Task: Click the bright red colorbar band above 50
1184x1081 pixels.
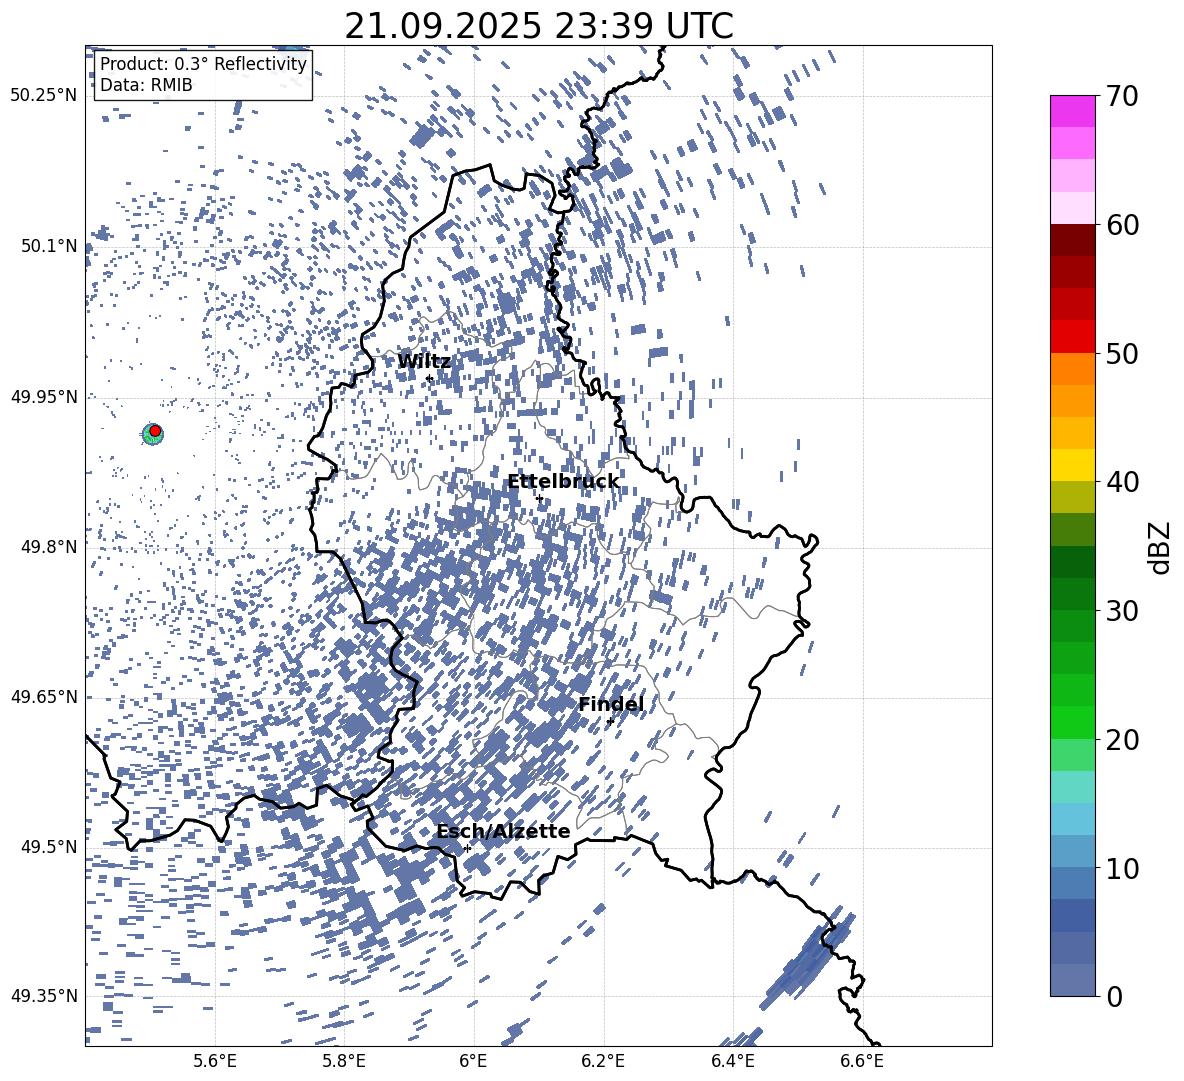Action: (x=1073, y=337)
